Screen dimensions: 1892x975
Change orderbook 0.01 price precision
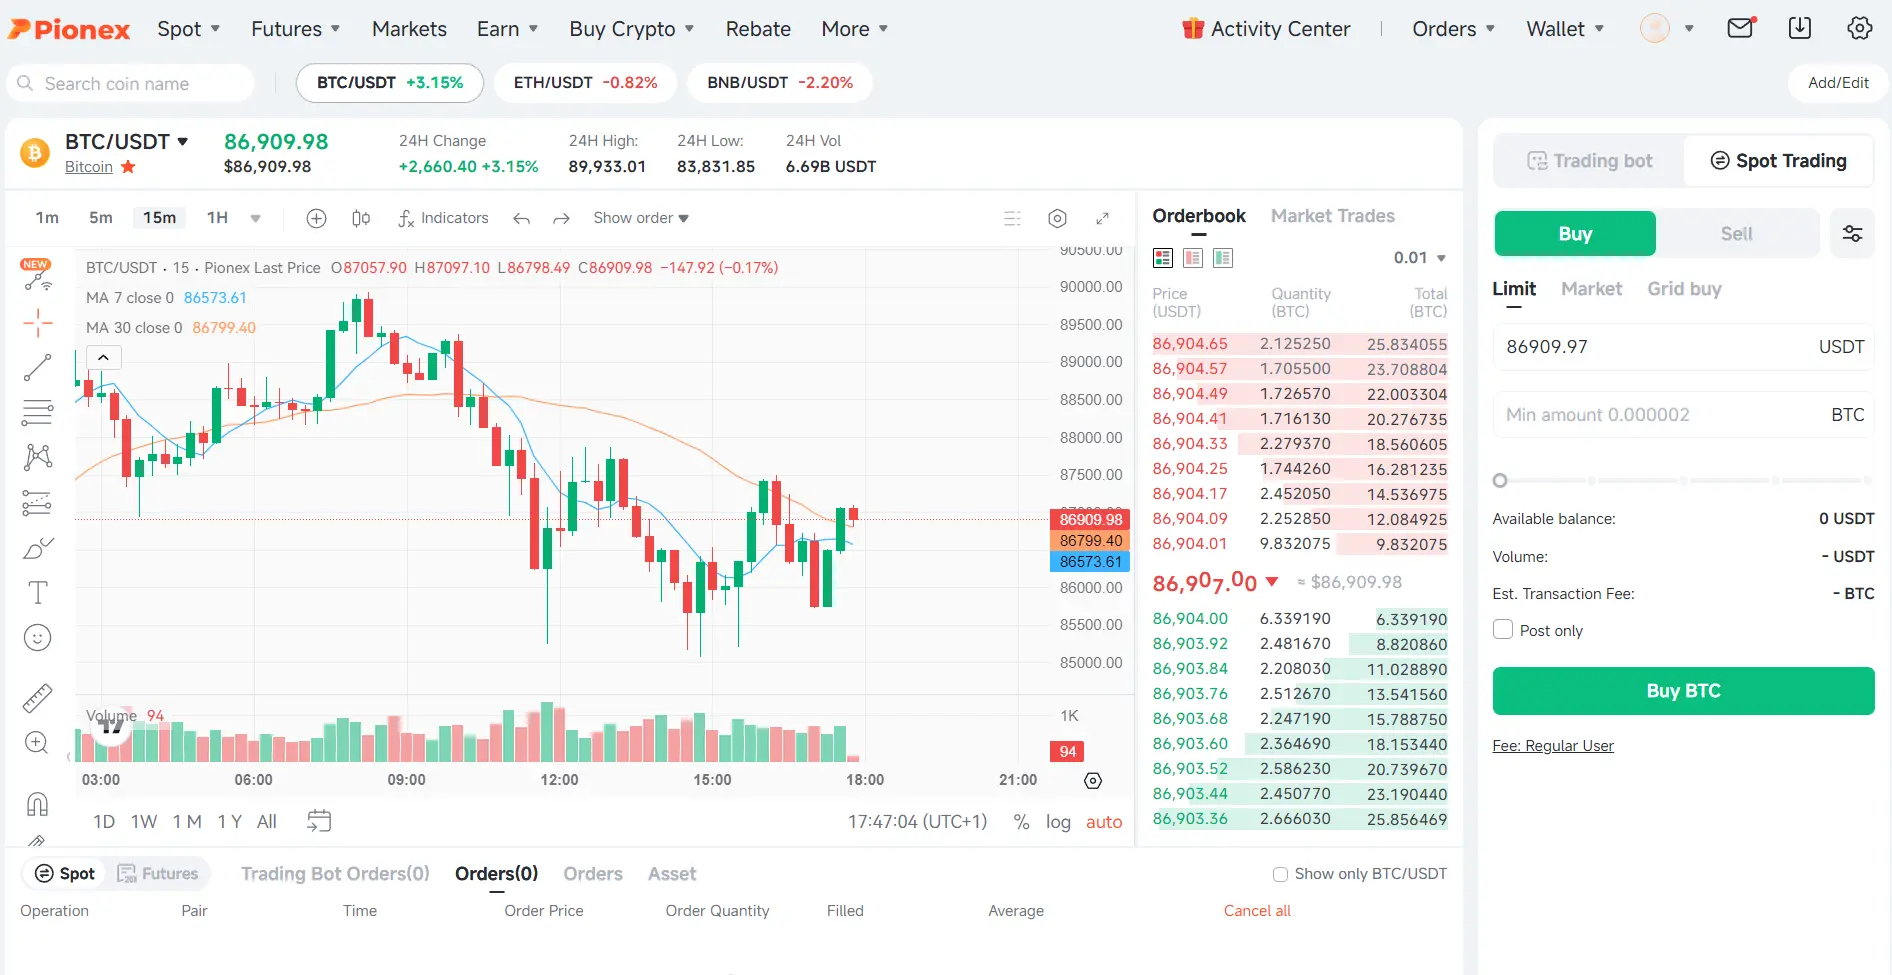[1420, 258]
